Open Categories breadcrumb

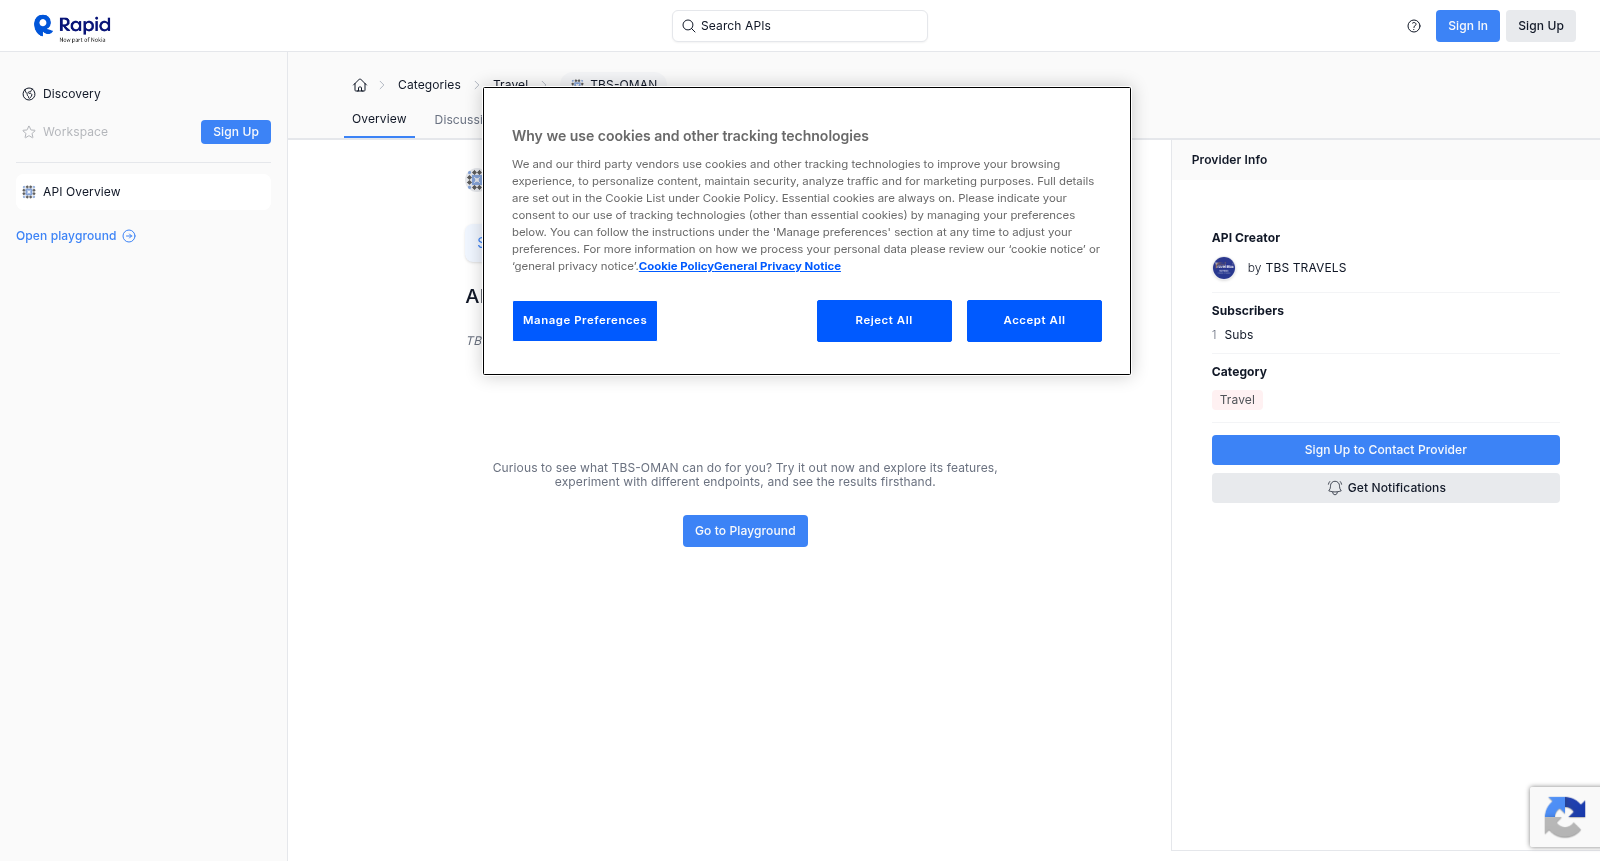pyautogui.click(x=429, y=85)
